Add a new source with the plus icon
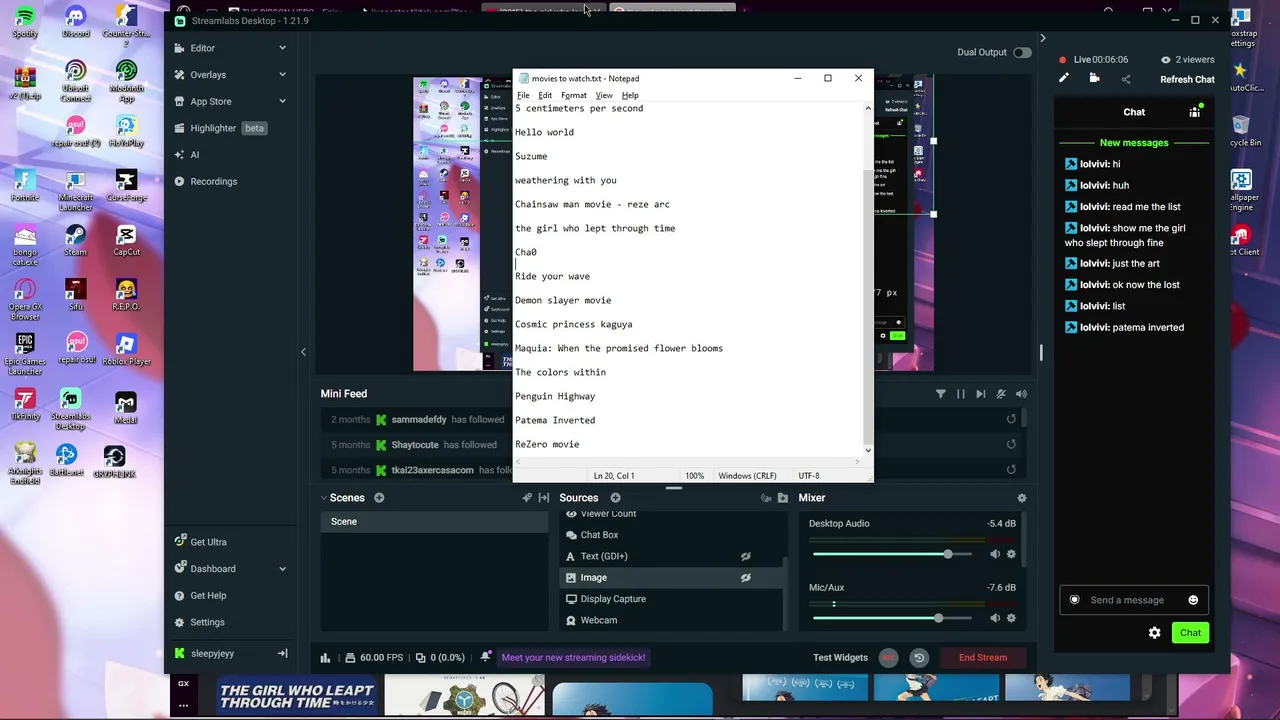 [x=615, y=498]
